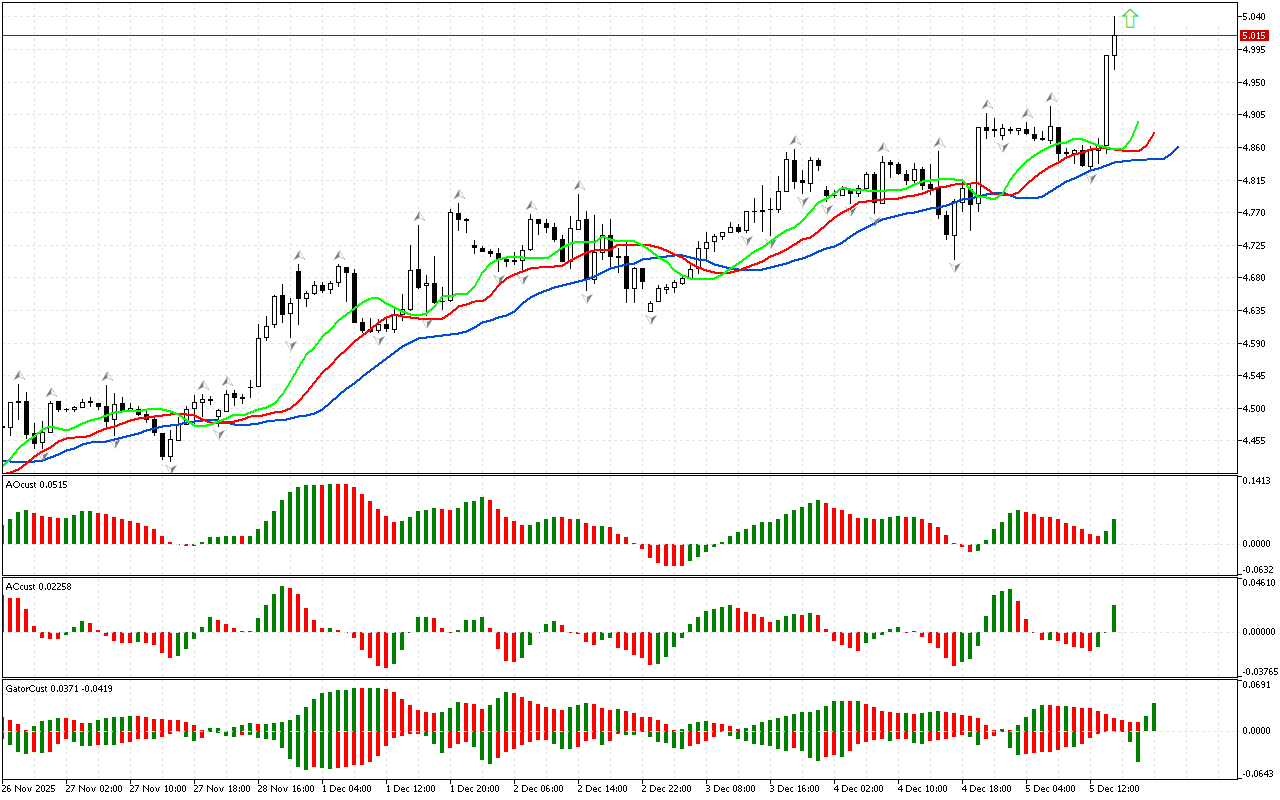Click the last green bar in ACcust histogram
The height and width of the screenshot is (800, 1280).
[x=1114, y=618]
